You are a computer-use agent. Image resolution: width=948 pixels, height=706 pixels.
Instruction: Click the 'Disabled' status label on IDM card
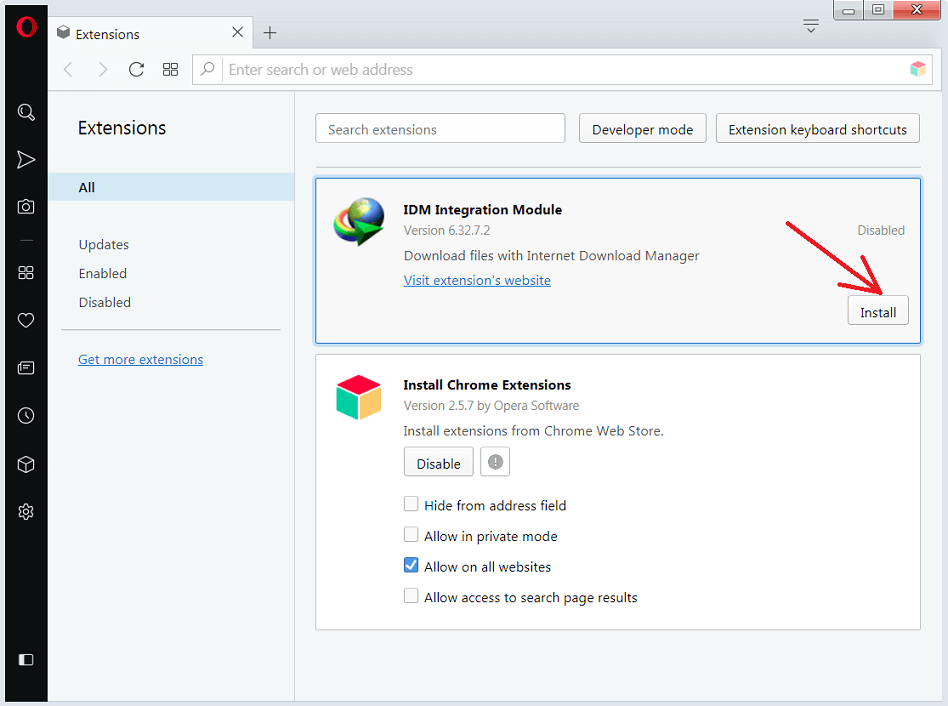(881, 230)
